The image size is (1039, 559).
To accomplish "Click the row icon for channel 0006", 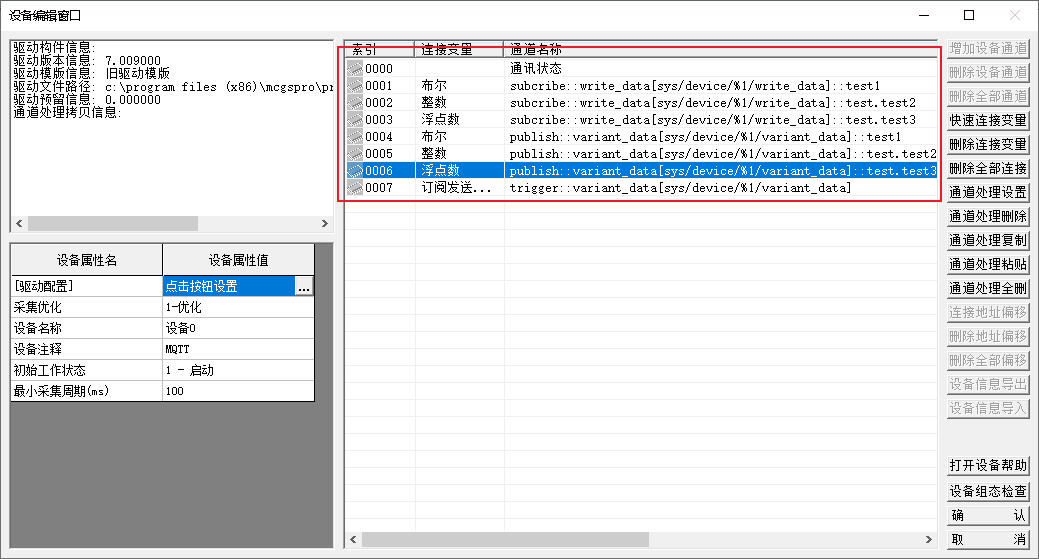I will [355, 171].
